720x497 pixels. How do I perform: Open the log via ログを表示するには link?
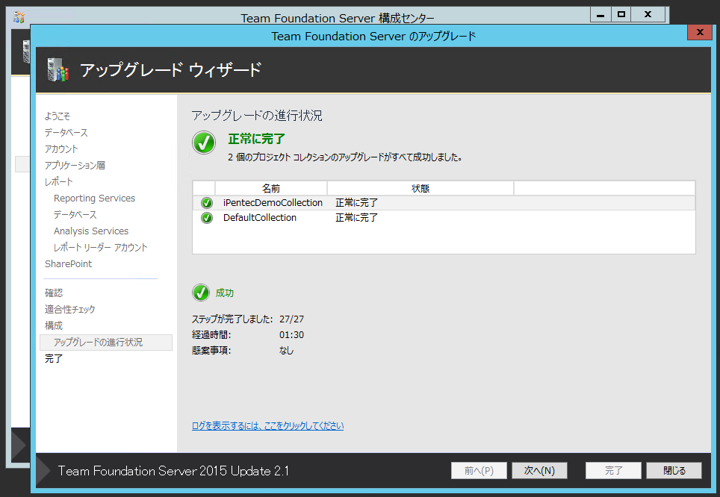tap(268, 426)
